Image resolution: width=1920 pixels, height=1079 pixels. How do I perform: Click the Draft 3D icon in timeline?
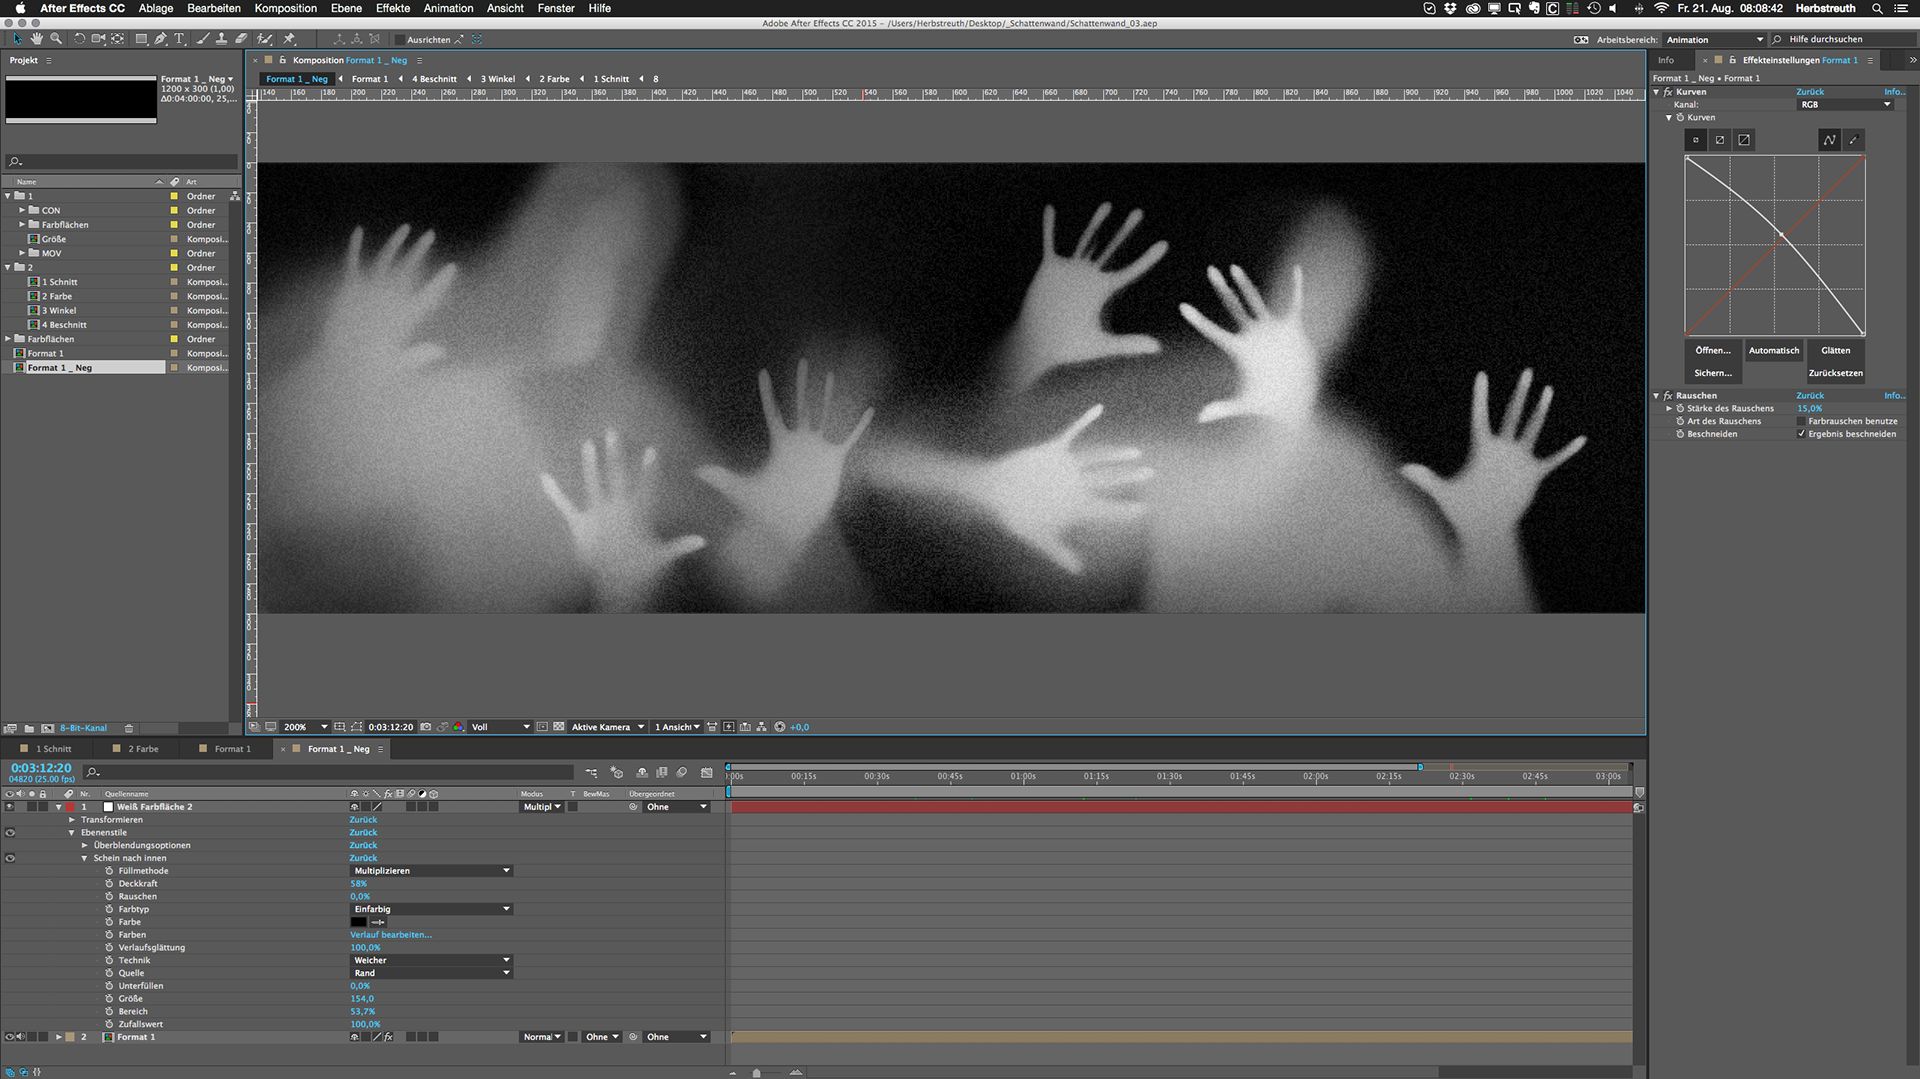point(617,772)
